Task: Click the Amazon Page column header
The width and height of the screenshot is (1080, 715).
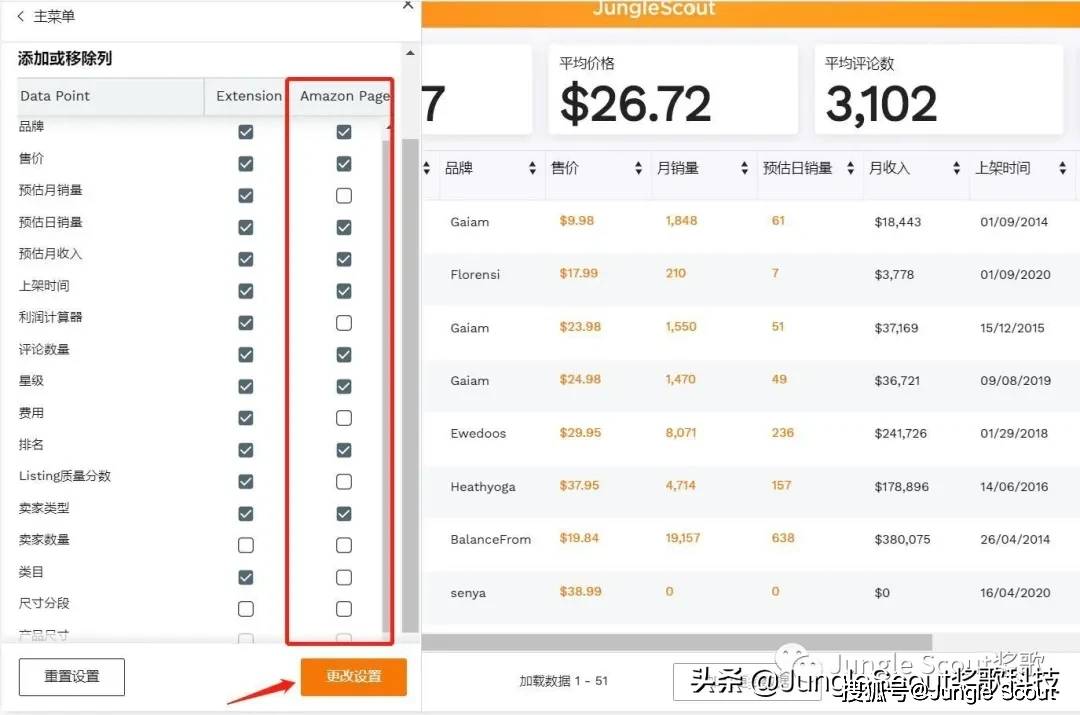Action: 344,96
